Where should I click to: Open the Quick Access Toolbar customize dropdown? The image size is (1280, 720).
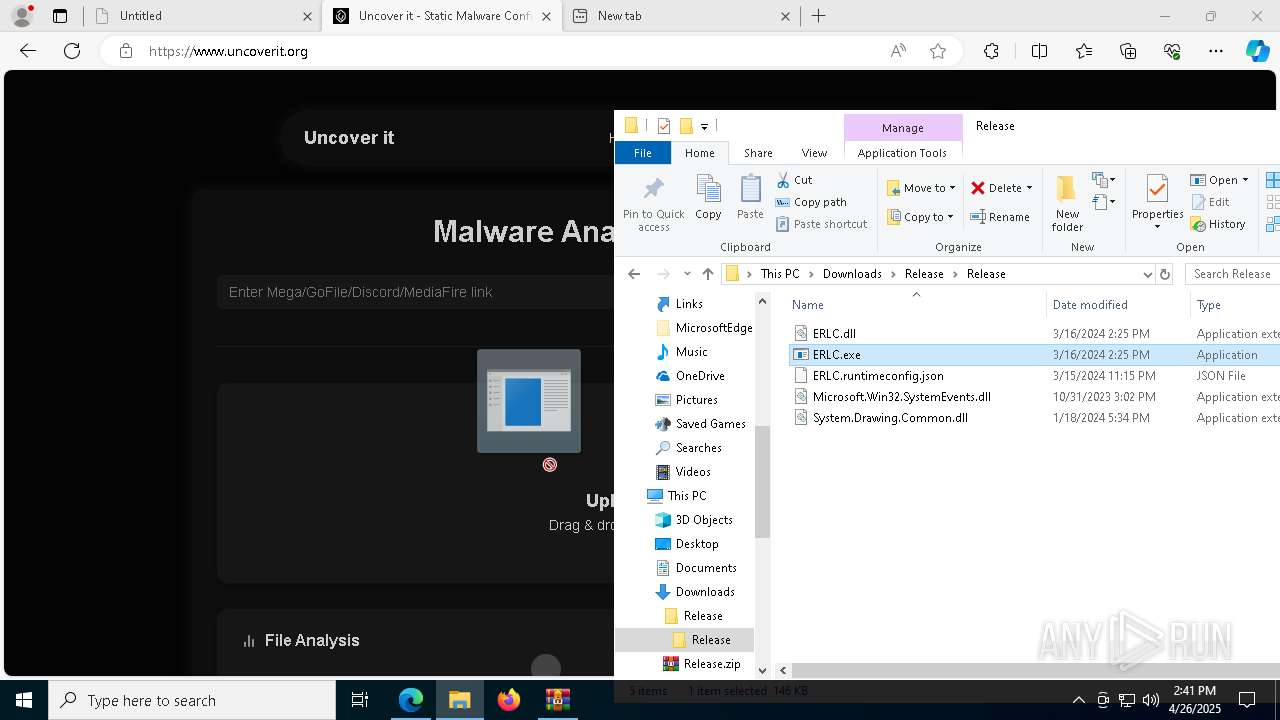coord(704,126)
